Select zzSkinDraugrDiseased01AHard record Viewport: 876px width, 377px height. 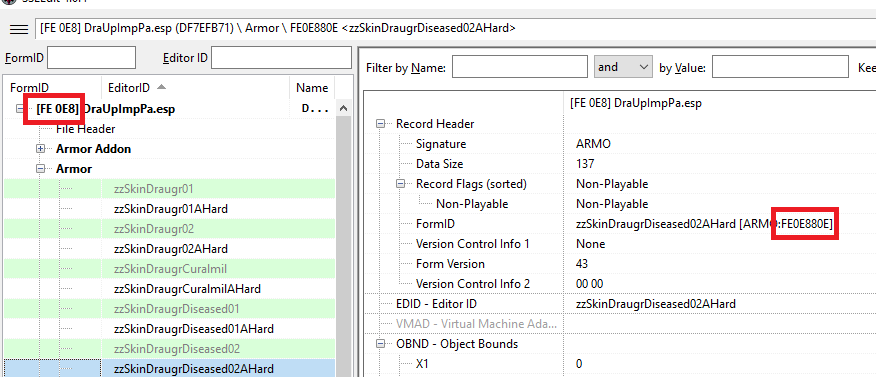pos(169,329)
